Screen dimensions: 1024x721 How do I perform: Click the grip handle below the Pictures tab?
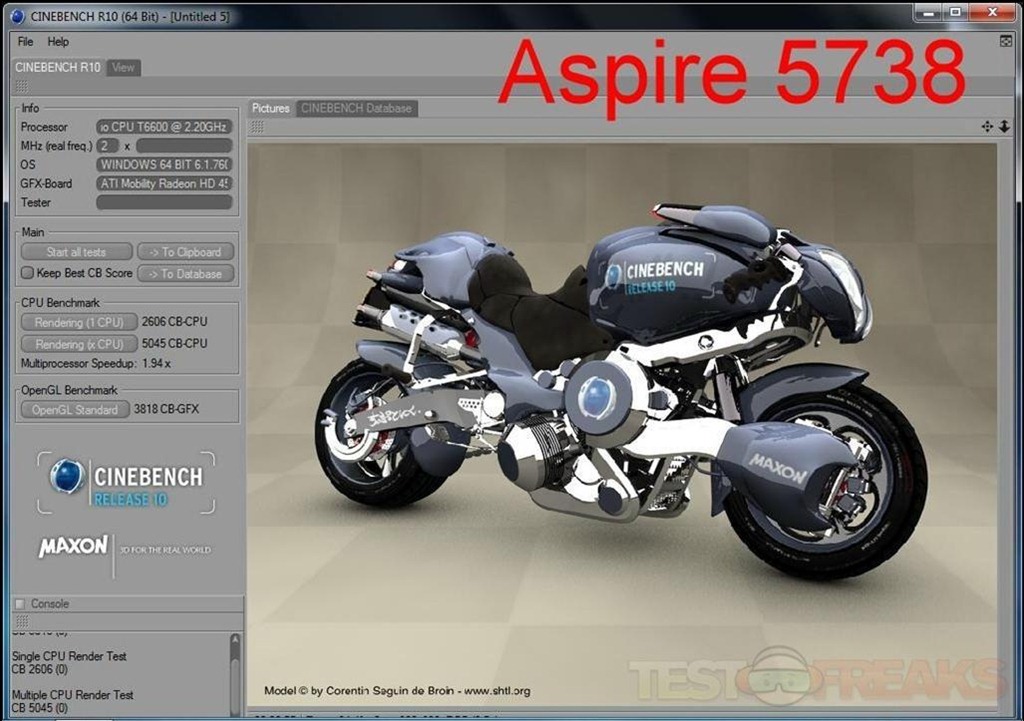tap(257, 127)
